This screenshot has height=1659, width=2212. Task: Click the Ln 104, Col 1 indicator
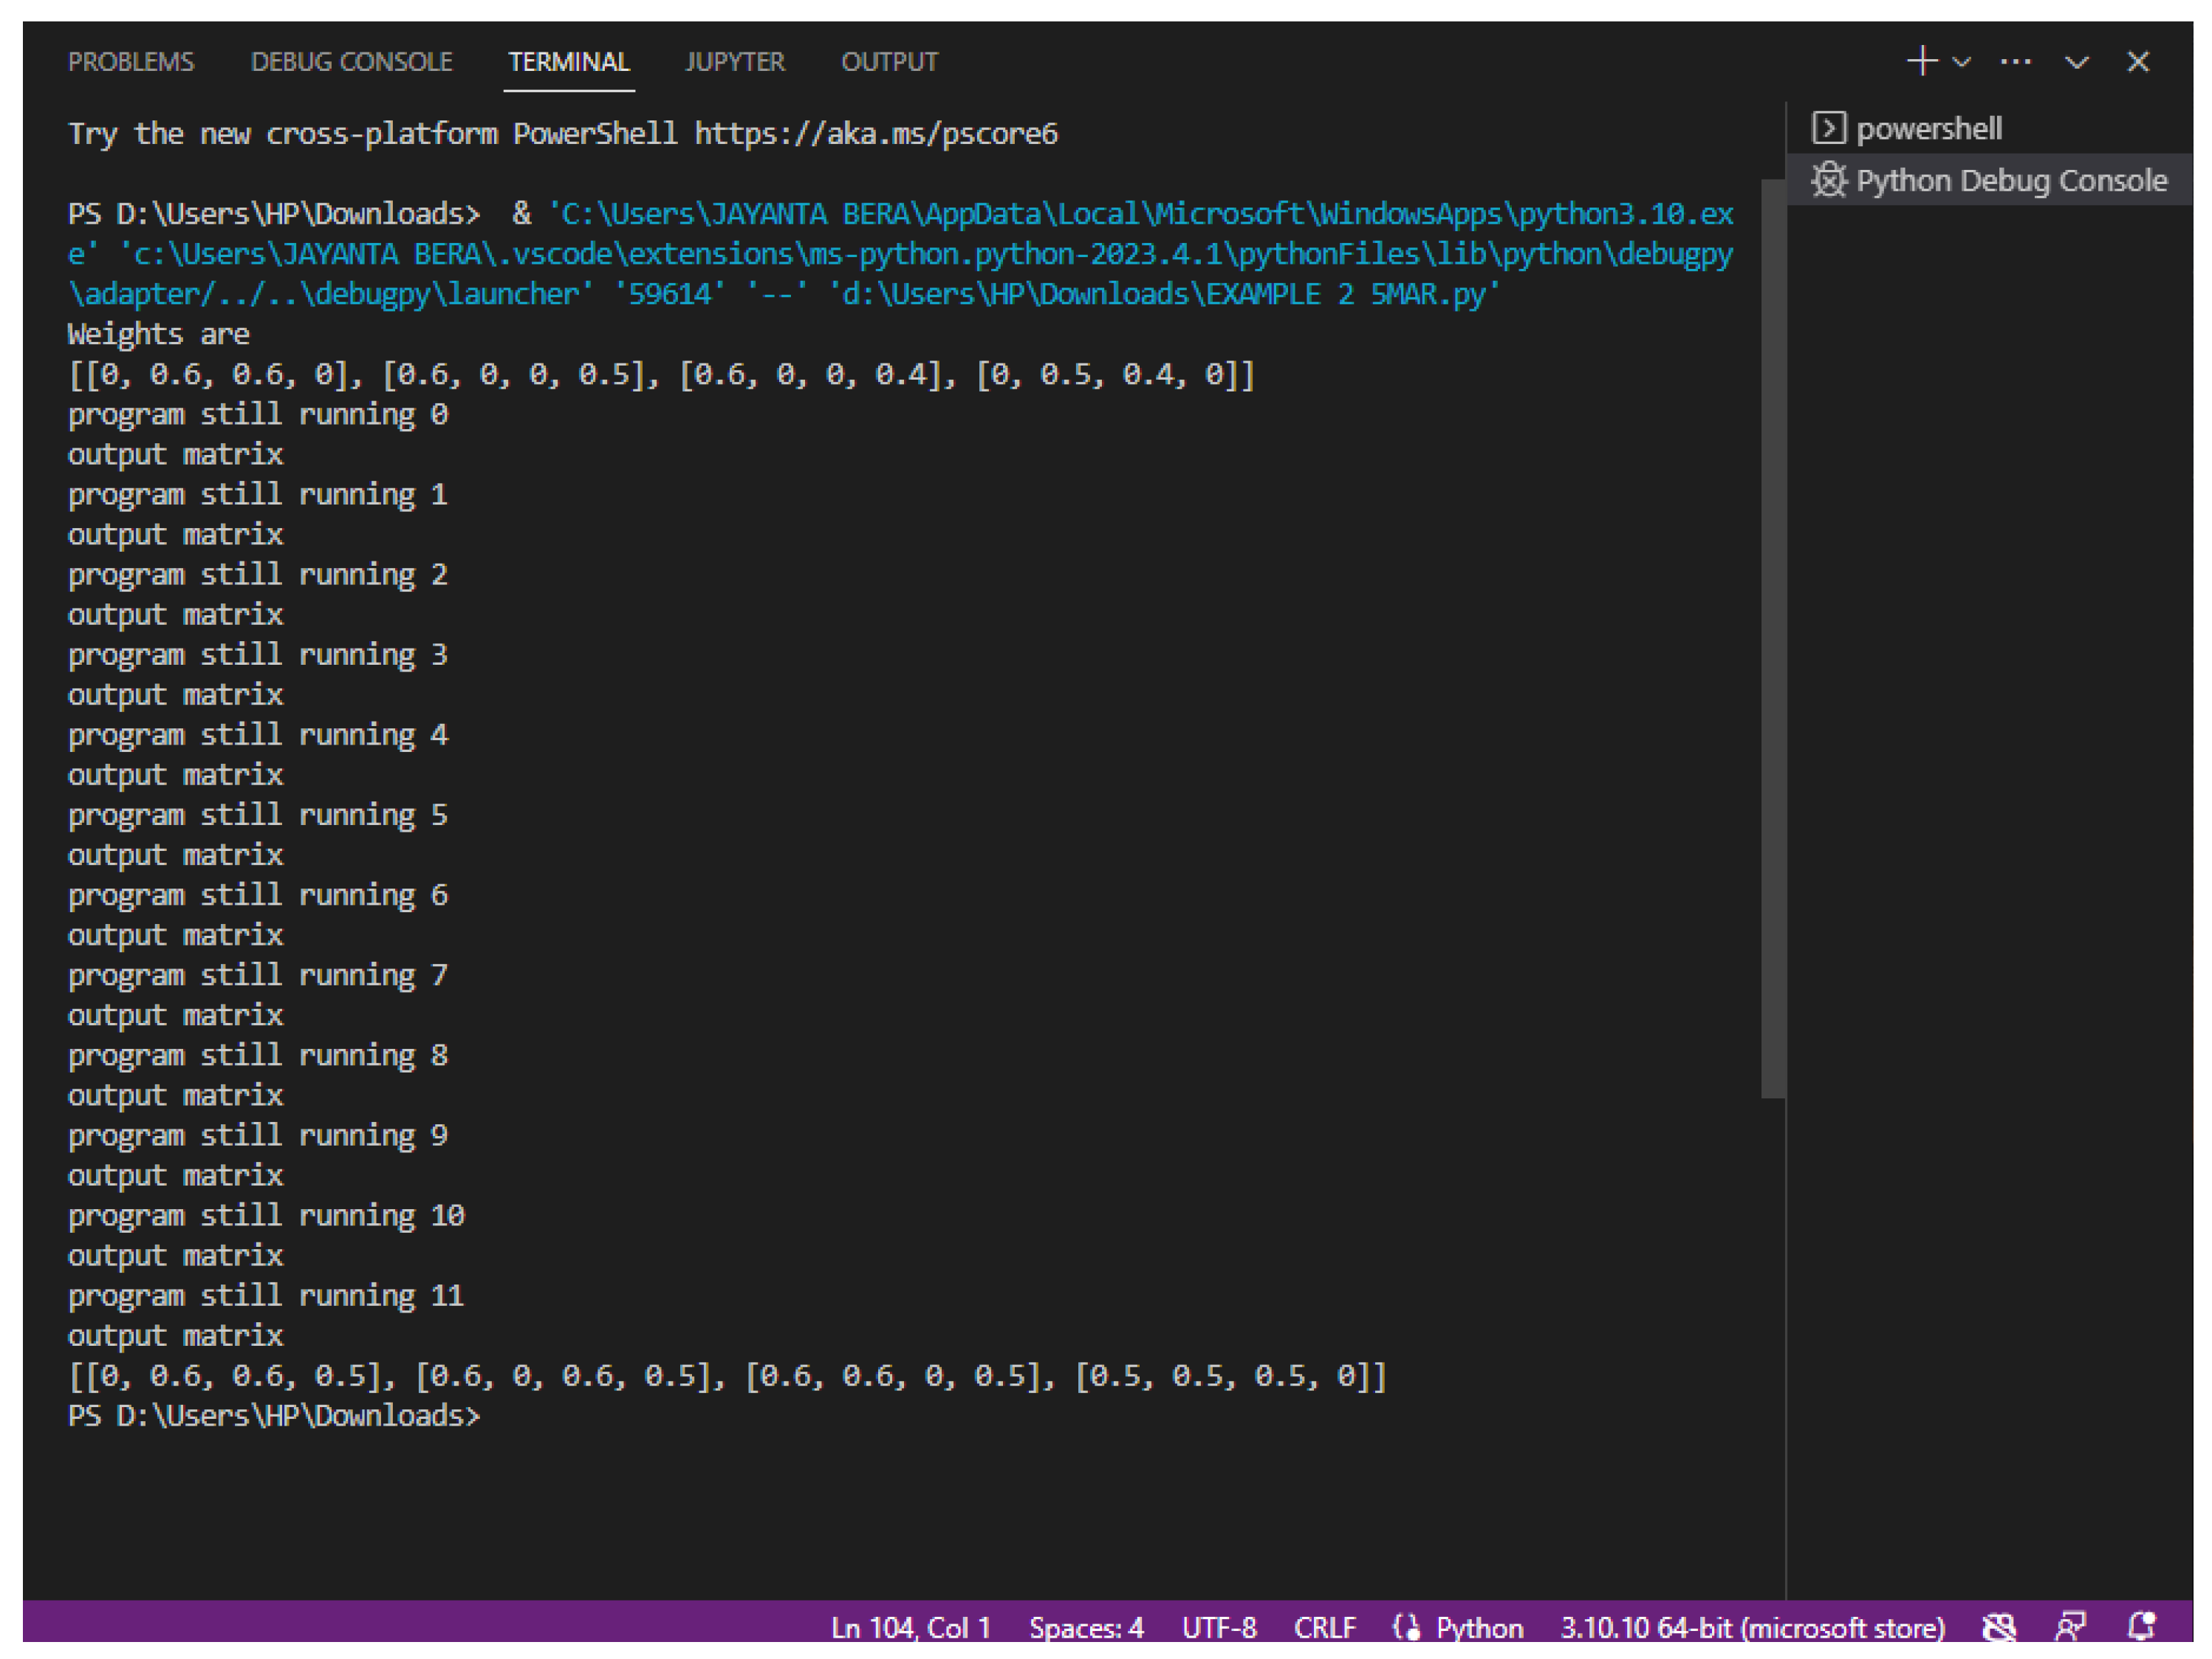(x=911, y=1627)
